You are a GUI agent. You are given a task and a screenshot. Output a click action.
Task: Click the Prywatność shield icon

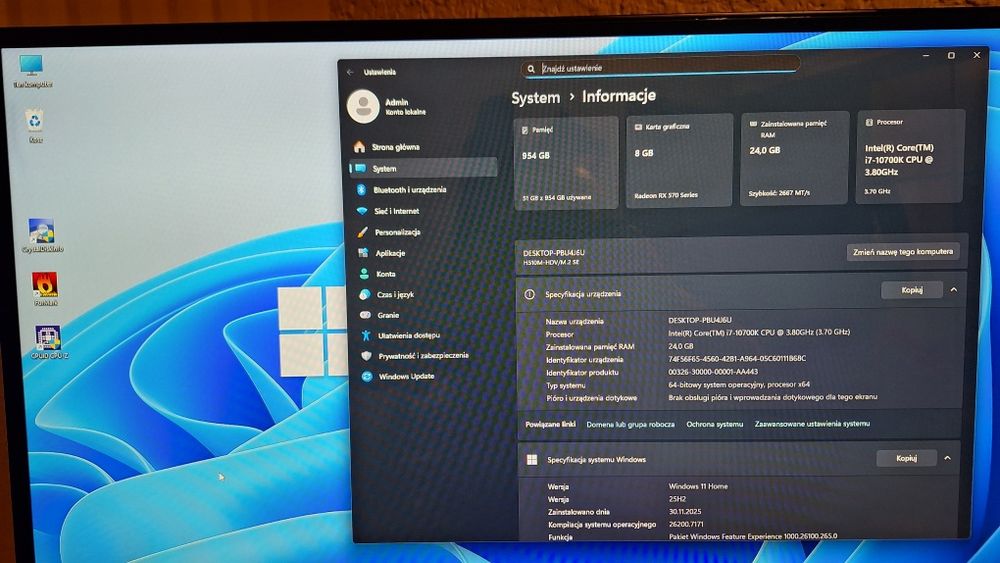click(x=367, y=356)
